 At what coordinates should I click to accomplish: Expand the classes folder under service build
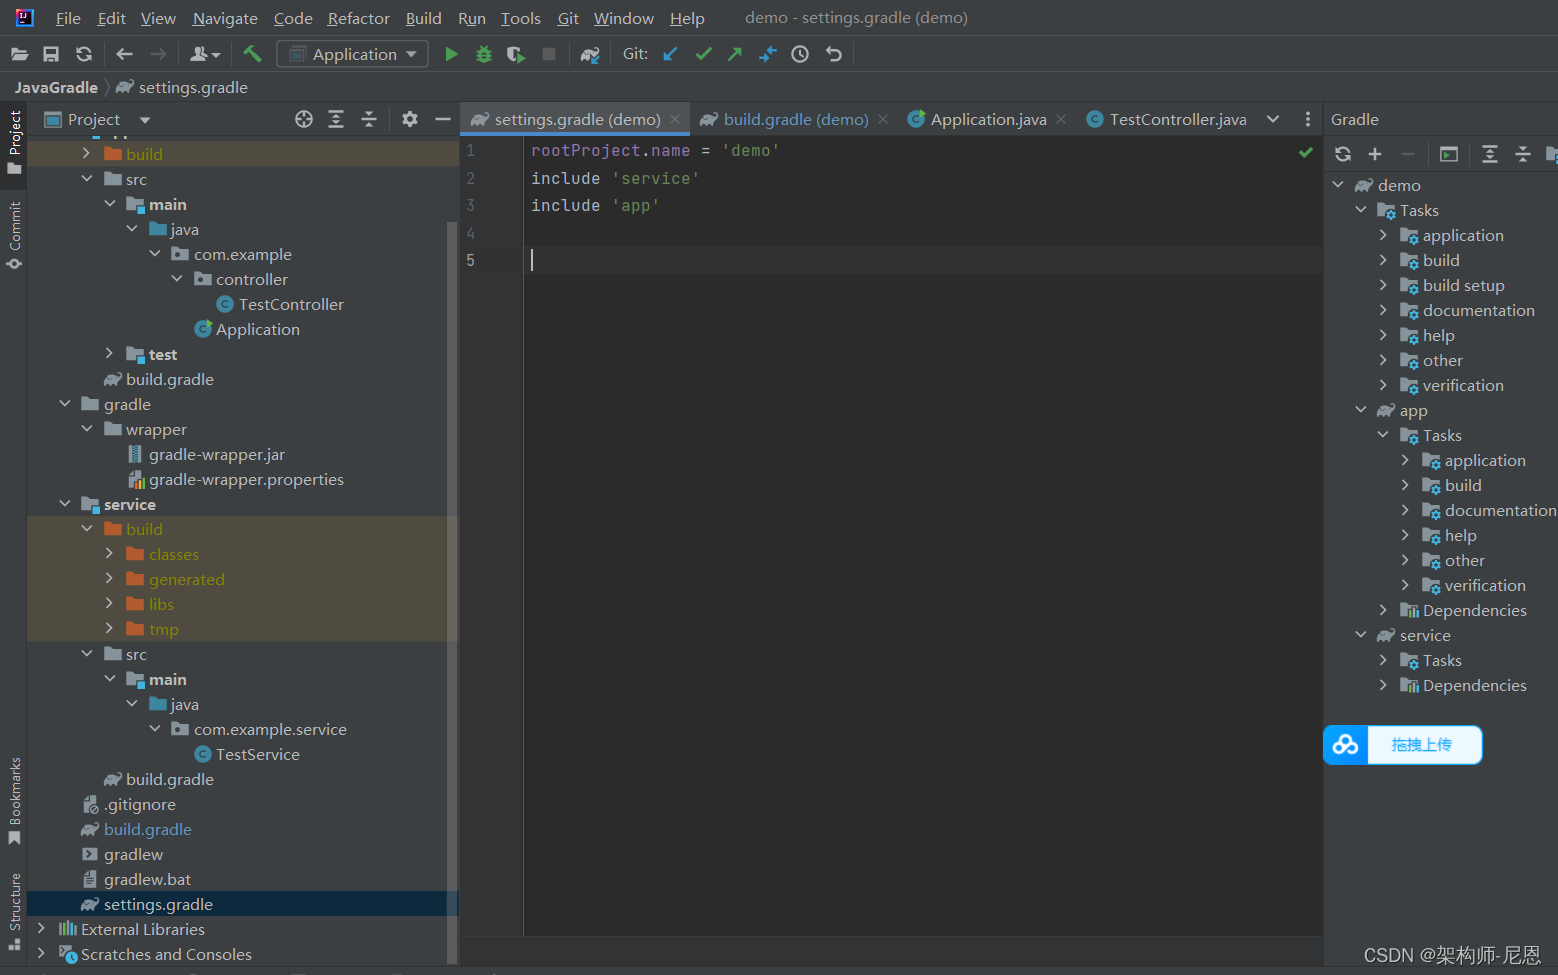click(110, 553)
